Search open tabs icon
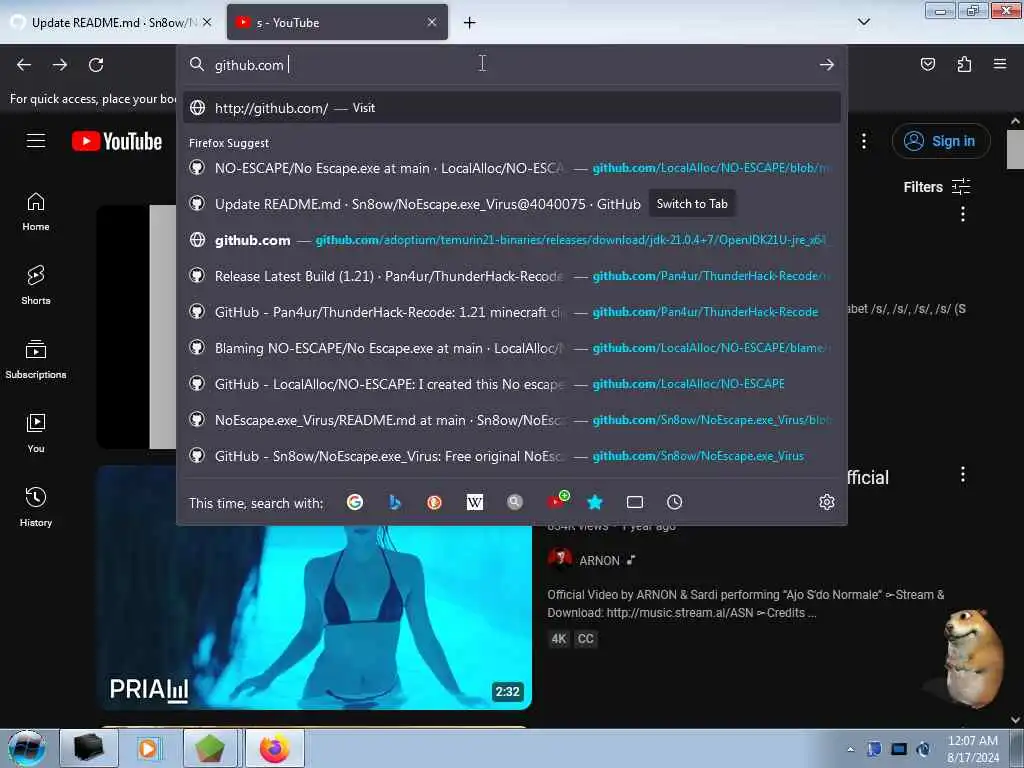Screen dimensions: 1024x768 tap(634, 502)
